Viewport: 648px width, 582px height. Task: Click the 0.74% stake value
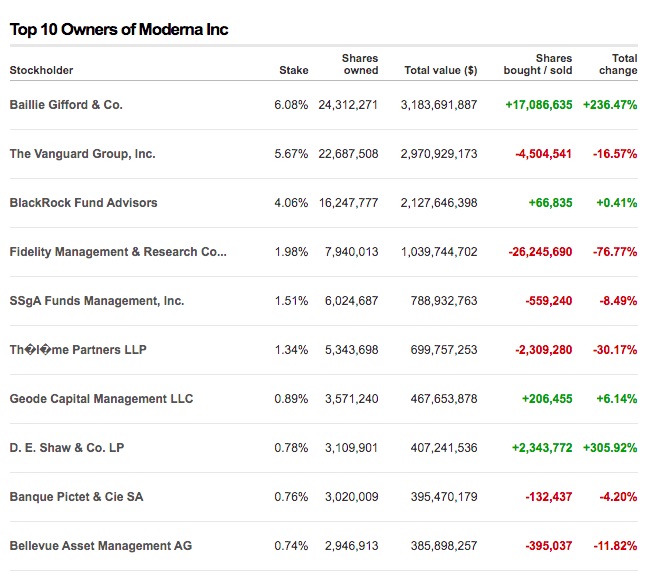tap(291, 546)
